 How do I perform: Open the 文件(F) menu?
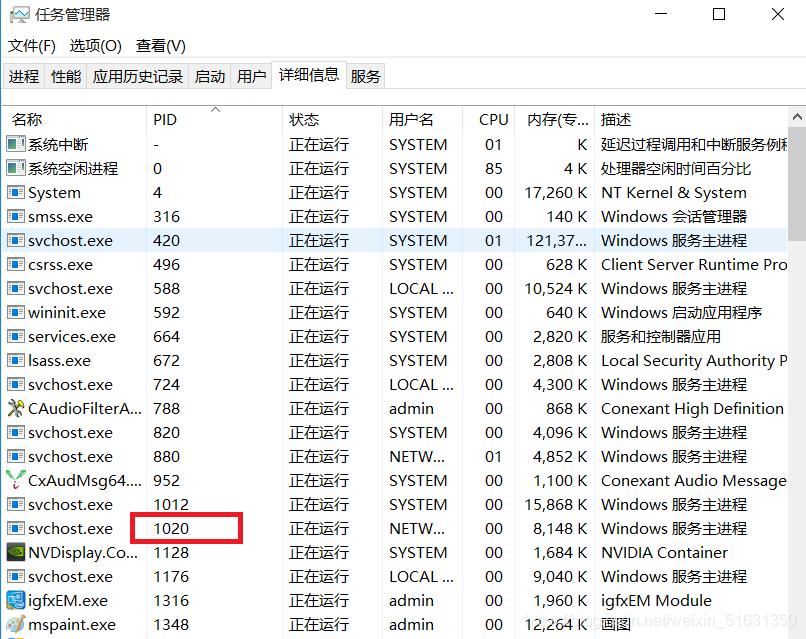tap(32, 46)
